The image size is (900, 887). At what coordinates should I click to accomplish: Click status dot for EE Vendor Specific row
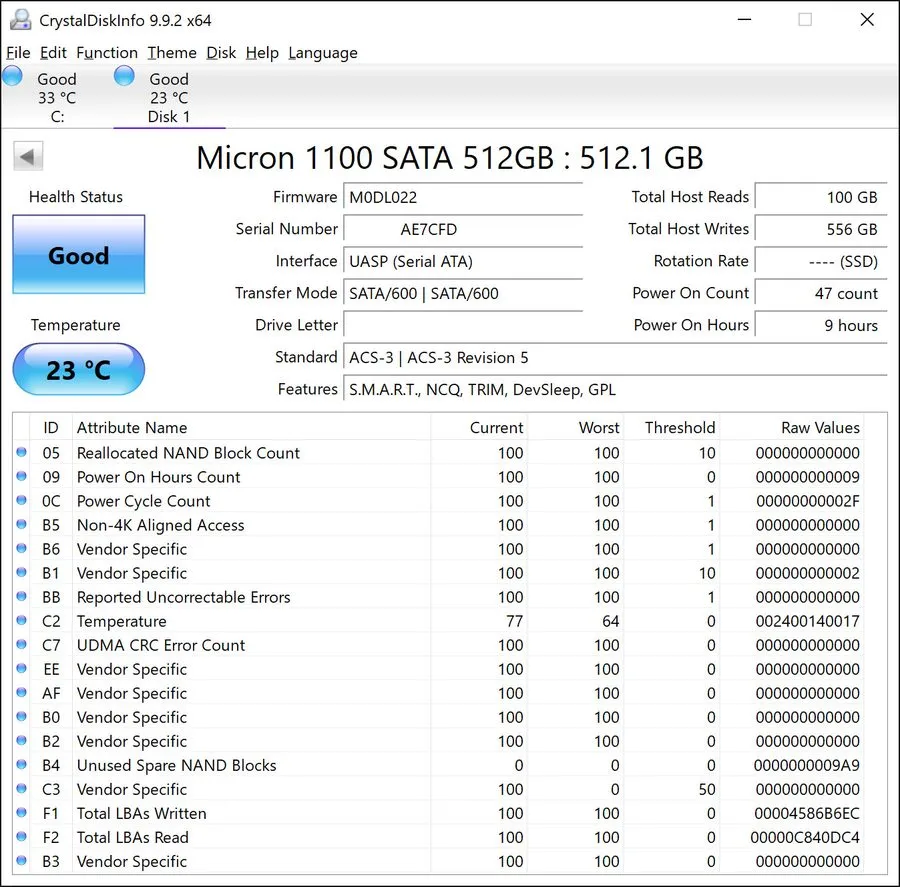click(22, 669)
